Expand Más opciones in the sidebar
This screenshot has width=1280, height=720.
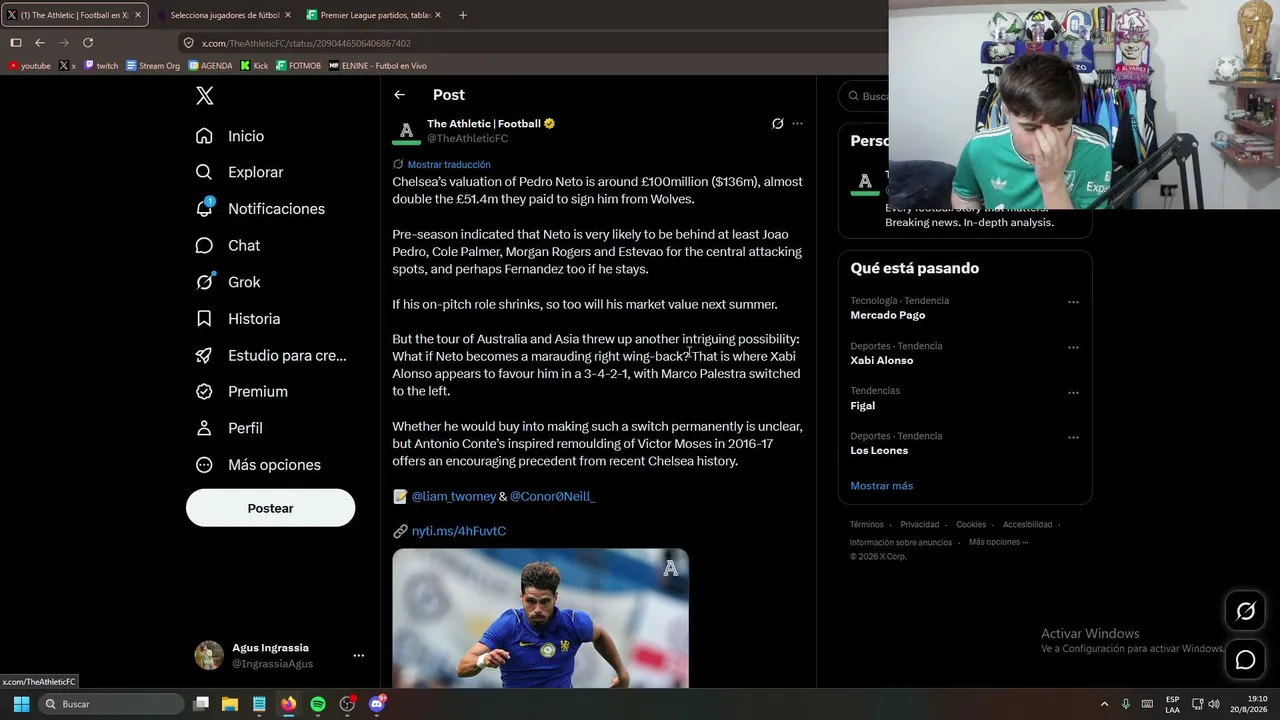258,465
